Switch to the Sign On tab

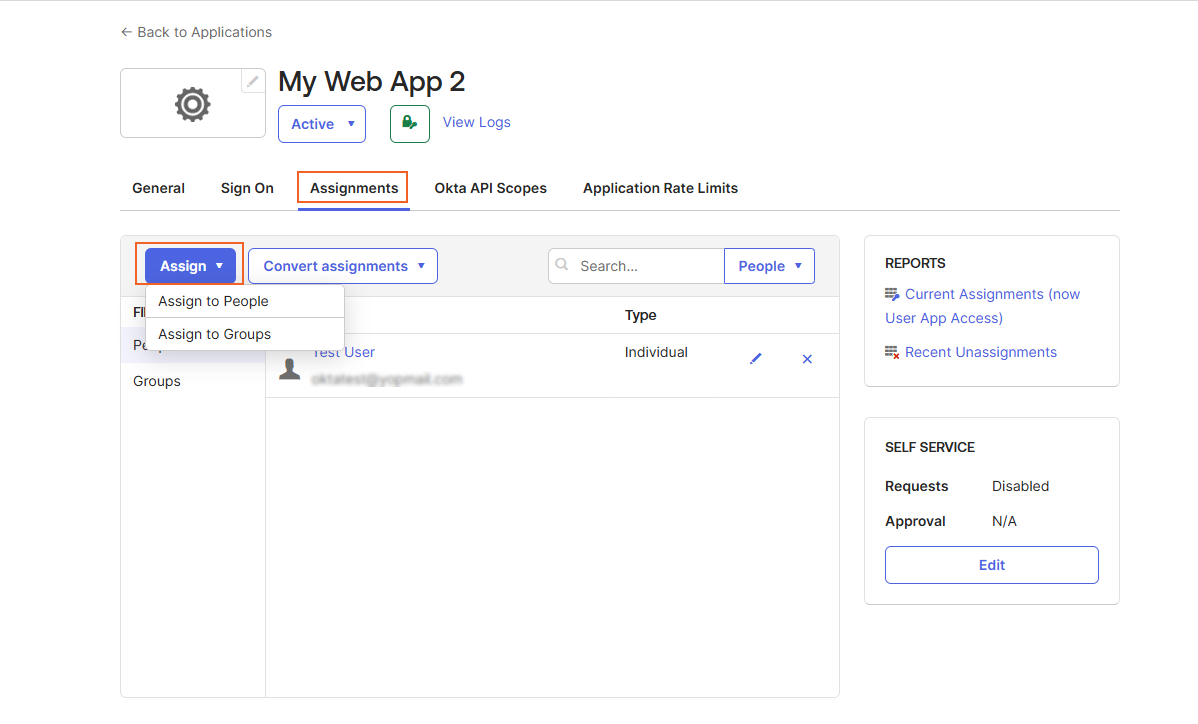coord(247,188)
